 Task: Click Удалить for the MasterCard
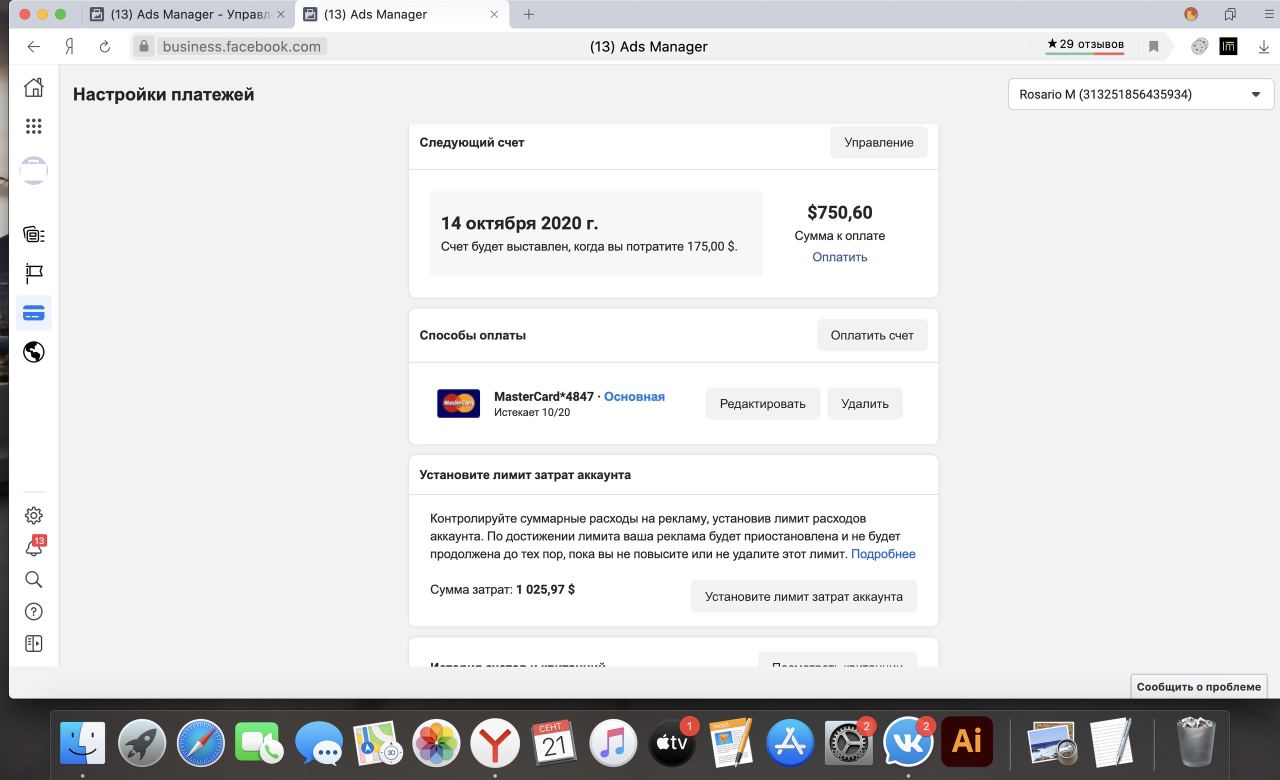(865, 403)
